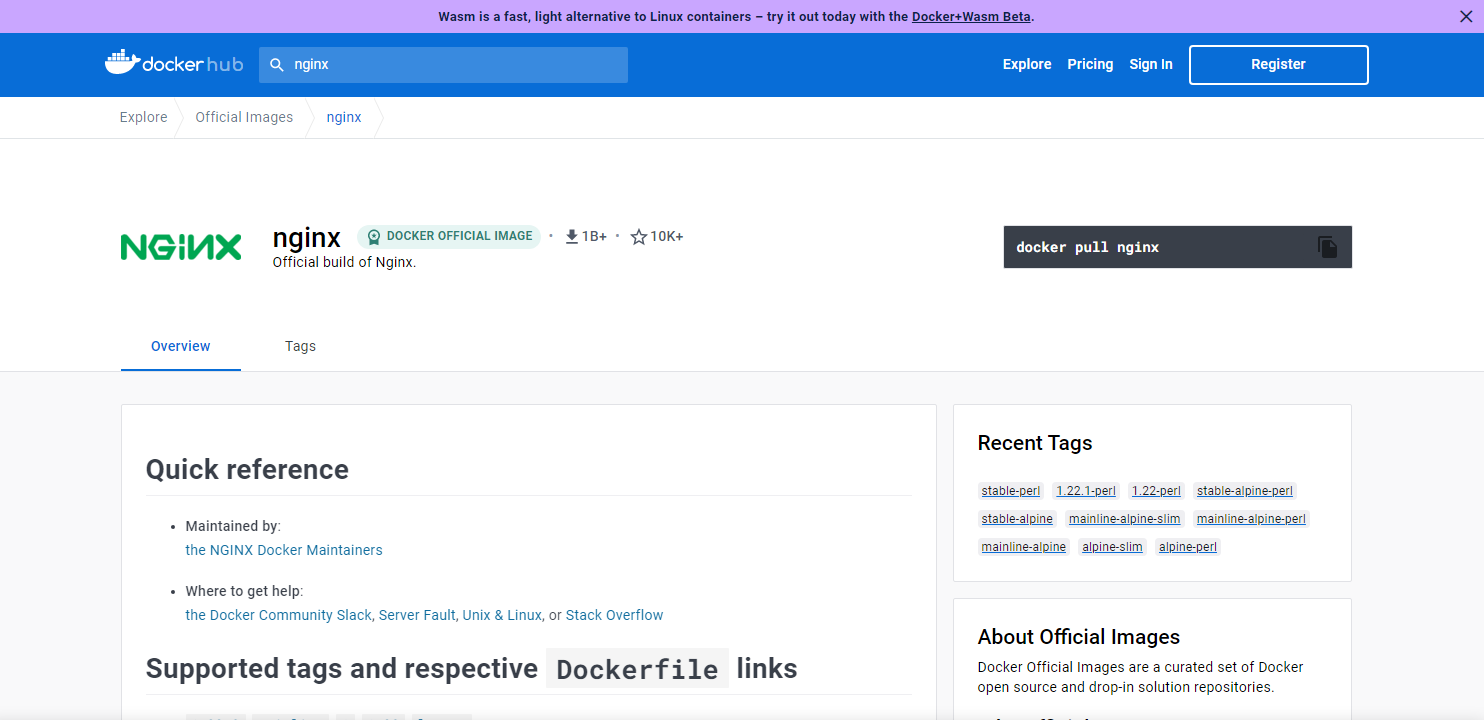Switch to the Tags tab
The image size is (1484, 720).
coord(300,346)
